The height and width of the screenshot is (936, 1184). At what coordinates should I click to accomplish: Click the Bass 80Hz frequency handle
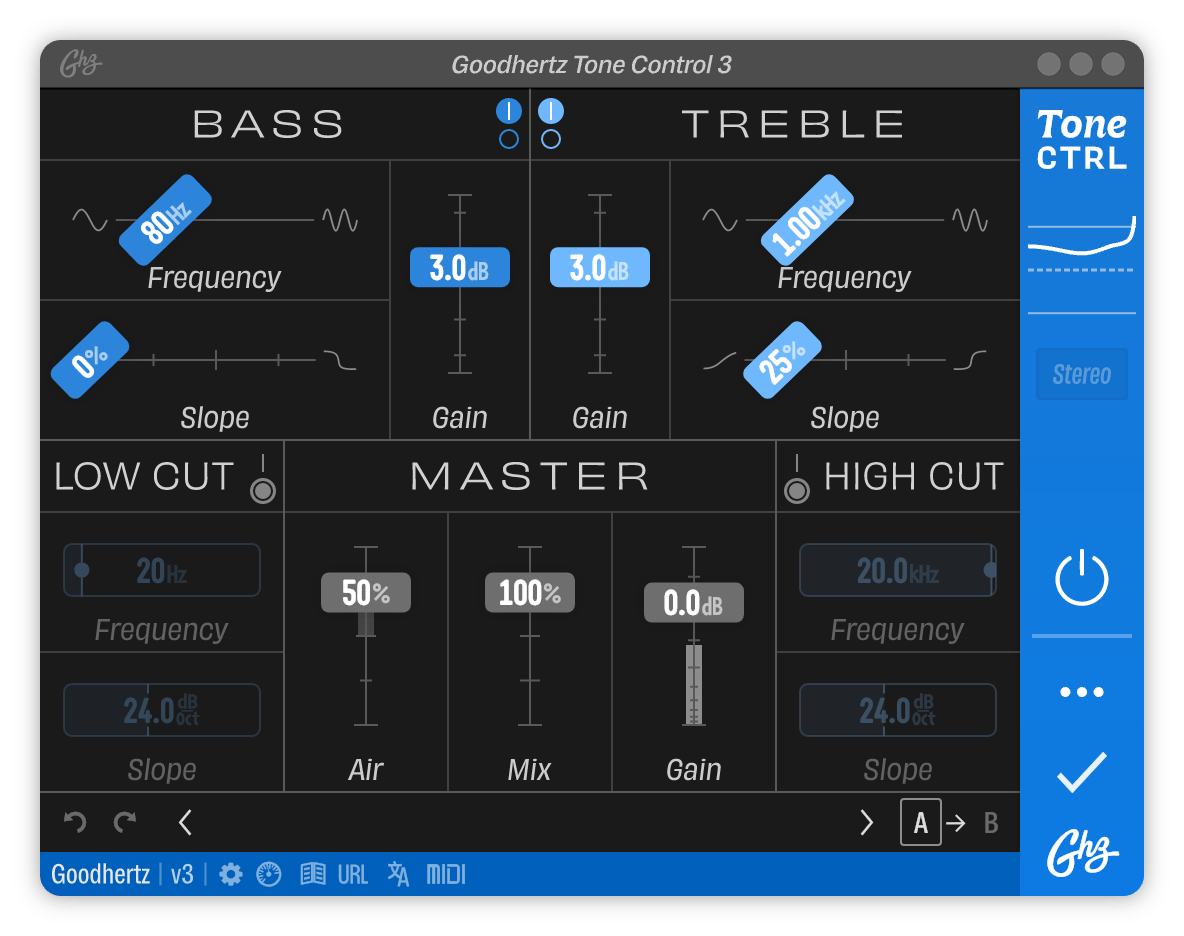coord(165,220)
